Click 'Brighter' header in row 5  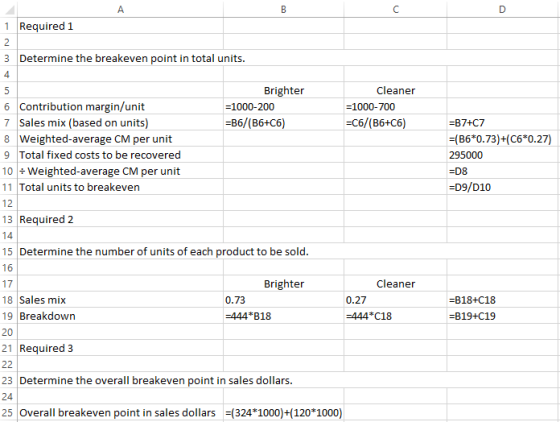pyautogui.click(x=284, y=90)
